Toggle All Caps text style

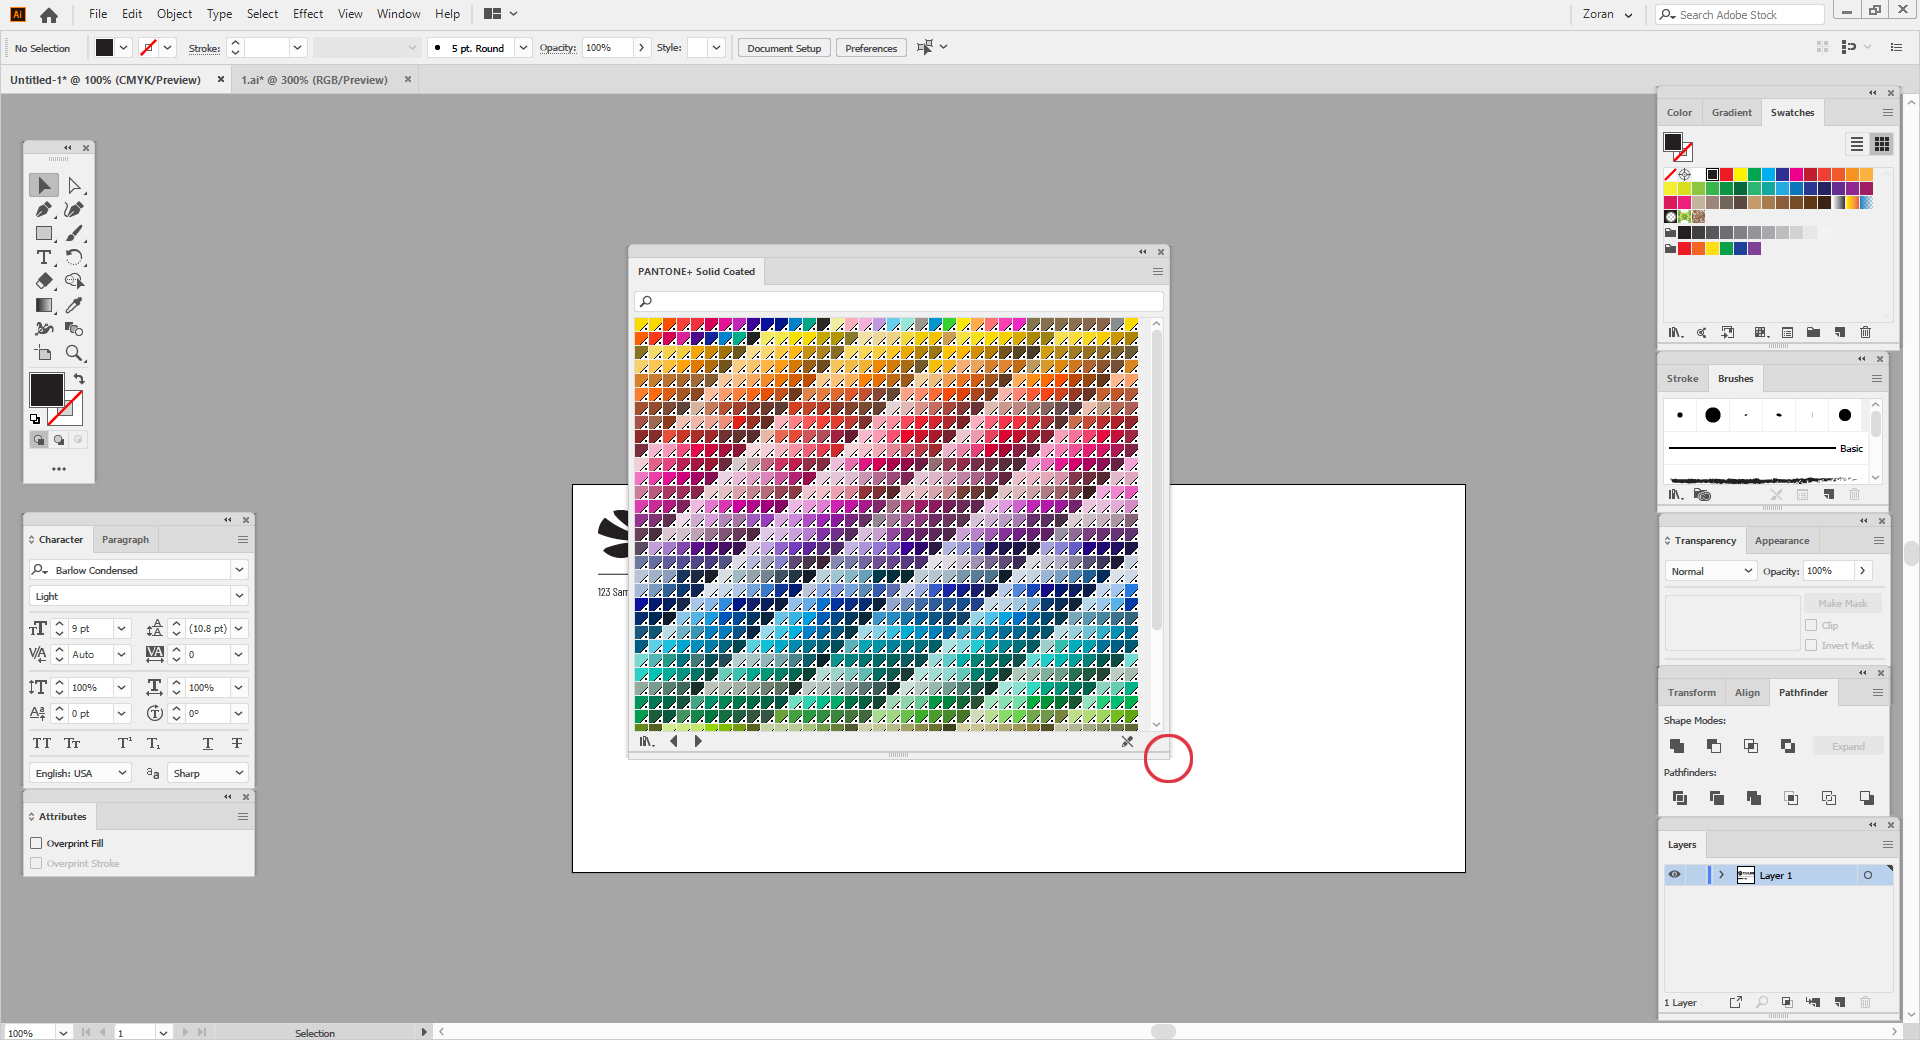42,743
